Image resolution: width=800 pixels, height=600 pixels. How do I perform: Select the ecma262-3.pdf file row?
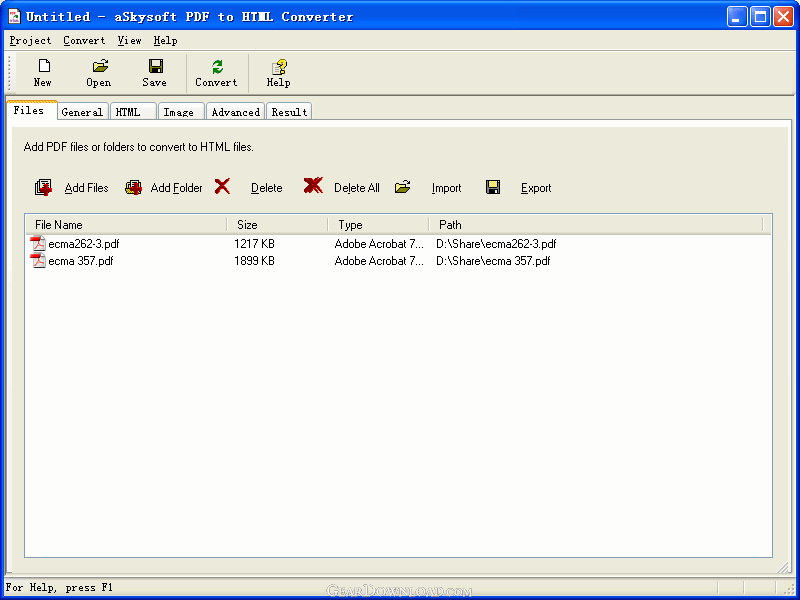click(398, 244)
